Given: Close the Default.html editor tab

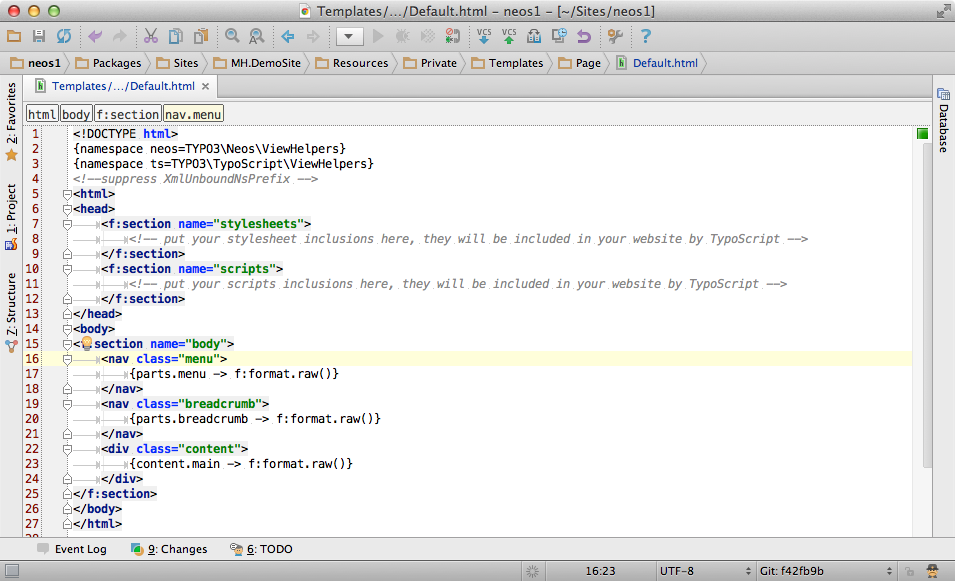Looking at the screenshot, I should (206, 86).
